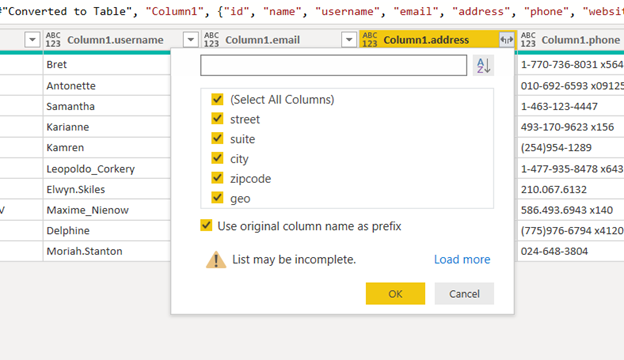Click the 'Antonette' username cell
This screenshot has width=624, height=360.
tap(107, 86)
